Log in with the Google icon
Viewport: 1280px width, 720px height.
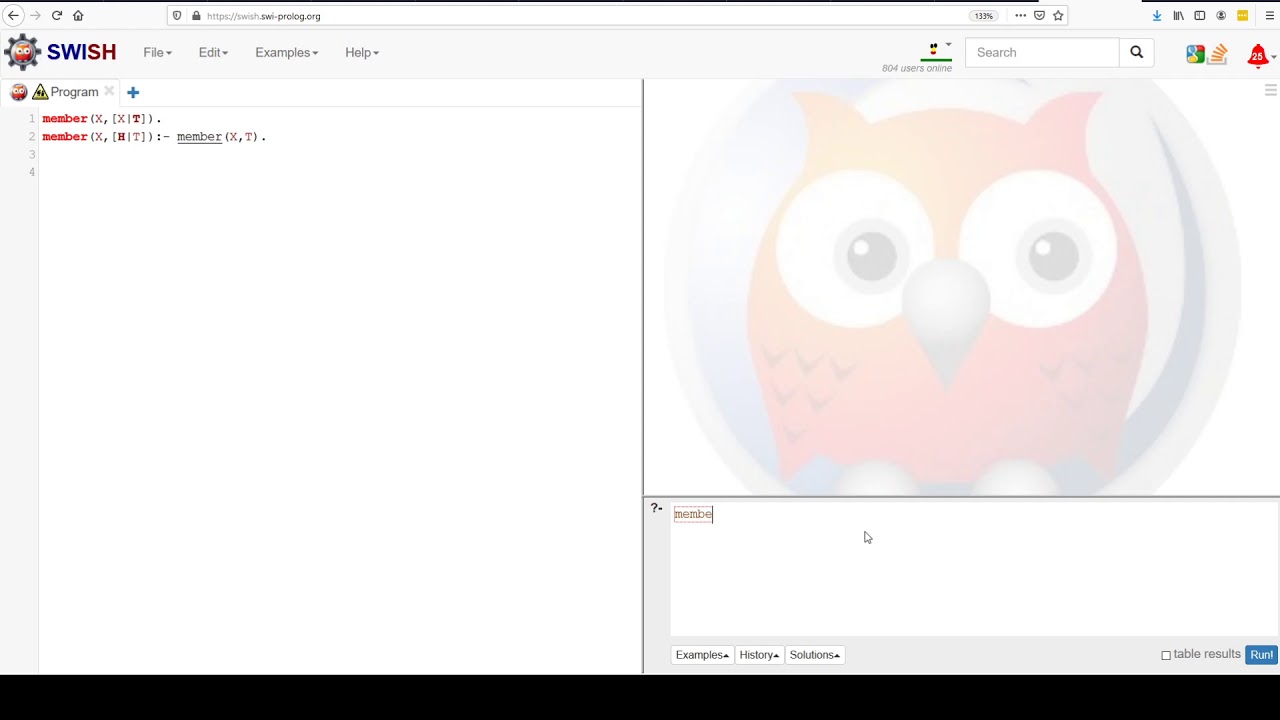[x=1195, y=54]
